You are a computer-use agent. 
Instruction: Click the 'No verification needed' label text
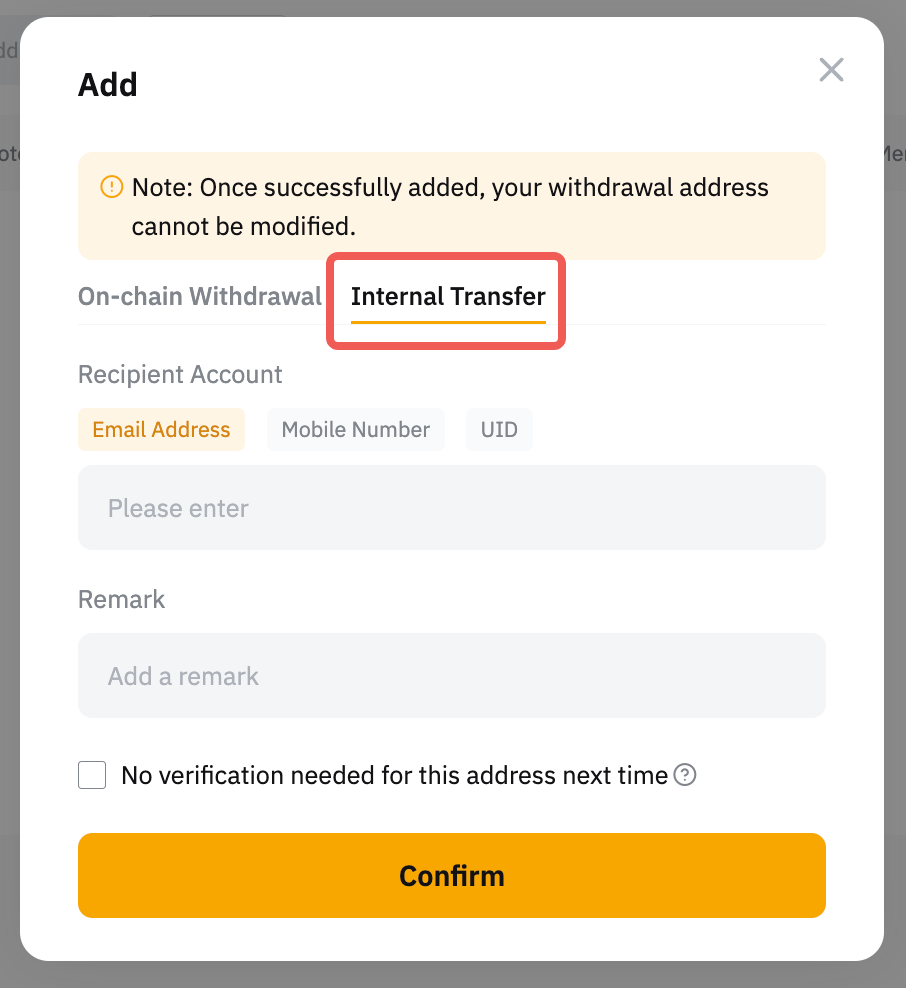pos(394,775)
